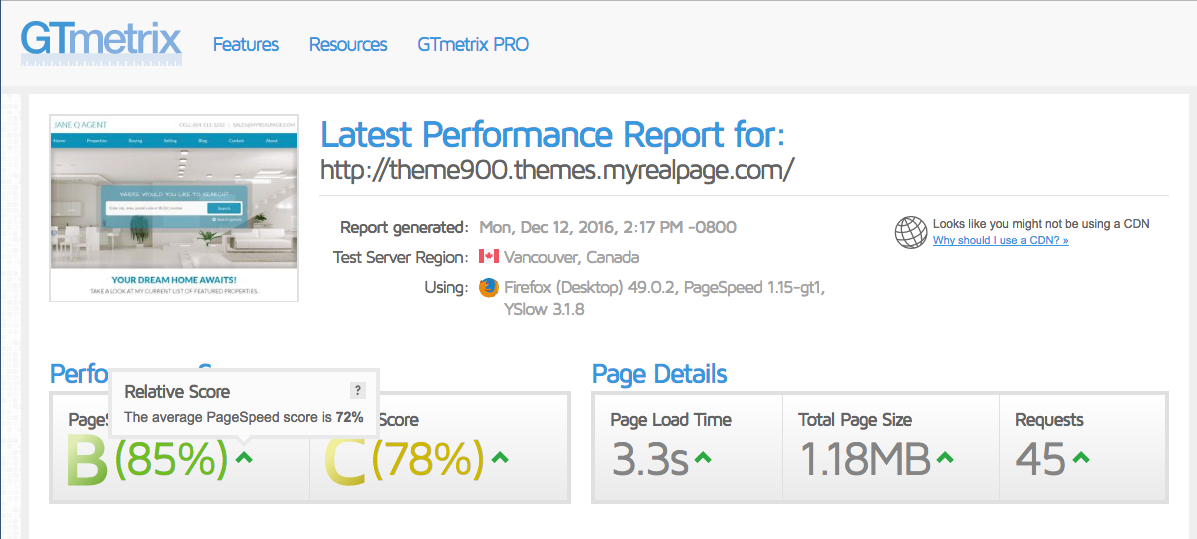Click the 'Looks like you might not be using a CDN' text
Screen dimensions: 1197x539
pyautogui.click(x=1041, y=224)
